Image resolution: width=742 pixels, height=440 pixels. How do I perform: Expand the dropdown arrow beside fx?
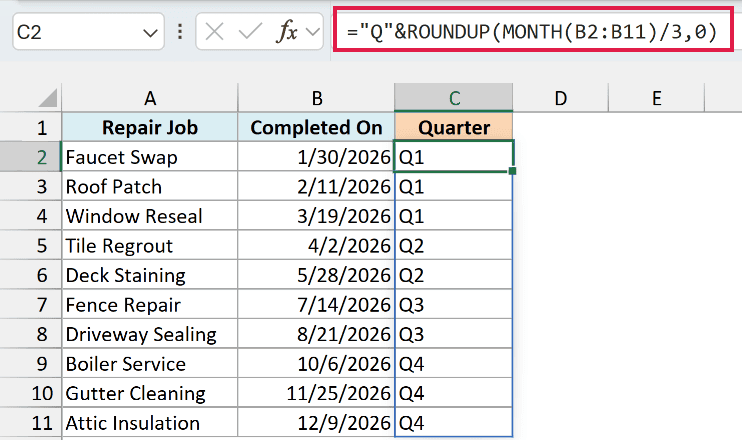pyautogui.click(x=312, y=32)
